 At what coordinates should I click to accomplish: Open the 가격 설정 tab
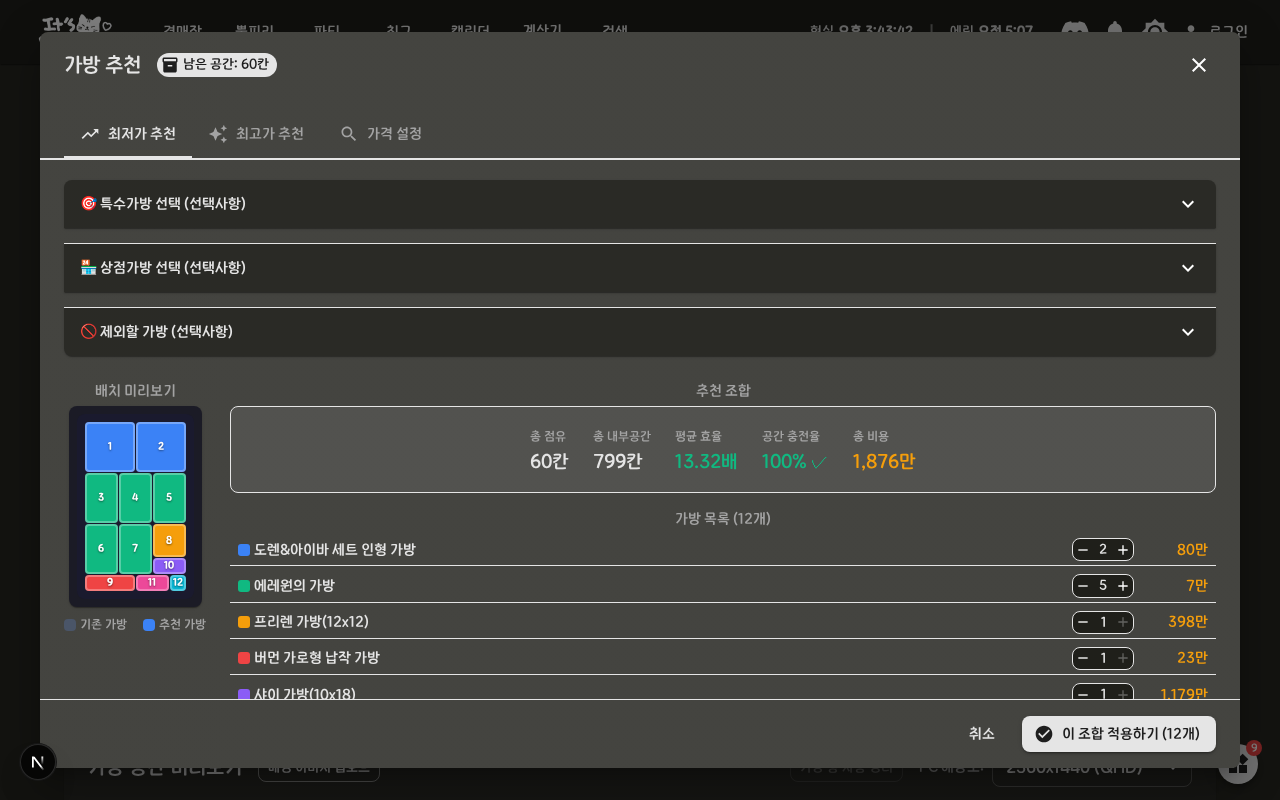(x=381, y=134)
